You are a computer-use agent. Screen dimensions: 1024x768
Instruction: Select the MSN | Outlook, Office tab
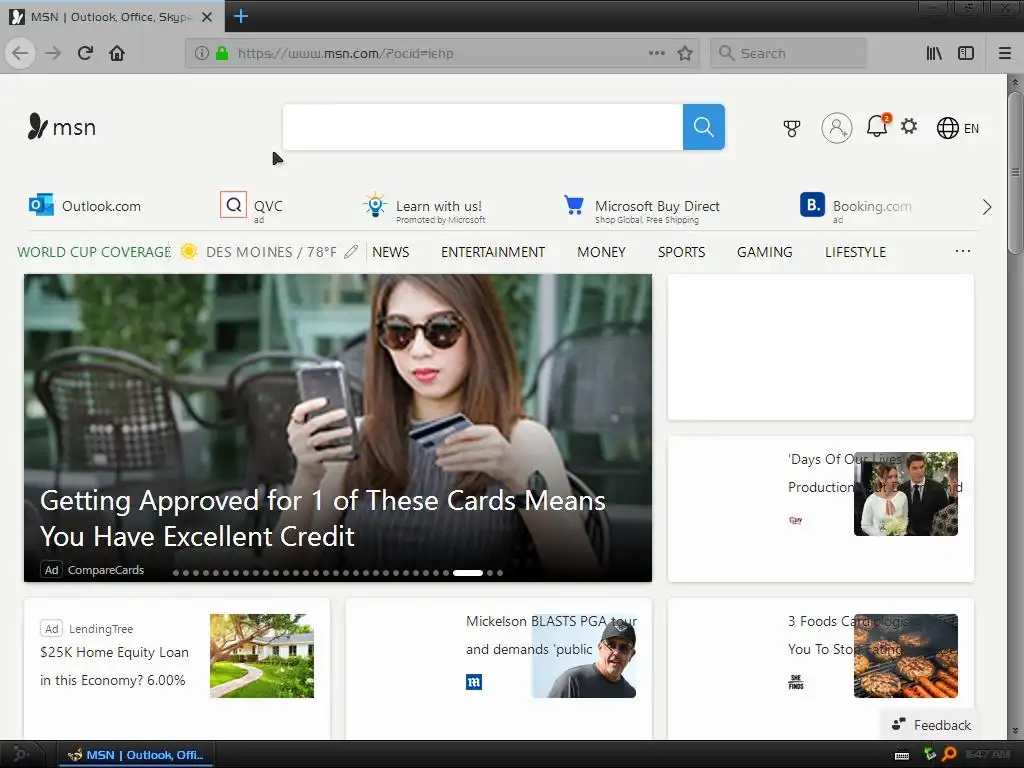112,17
